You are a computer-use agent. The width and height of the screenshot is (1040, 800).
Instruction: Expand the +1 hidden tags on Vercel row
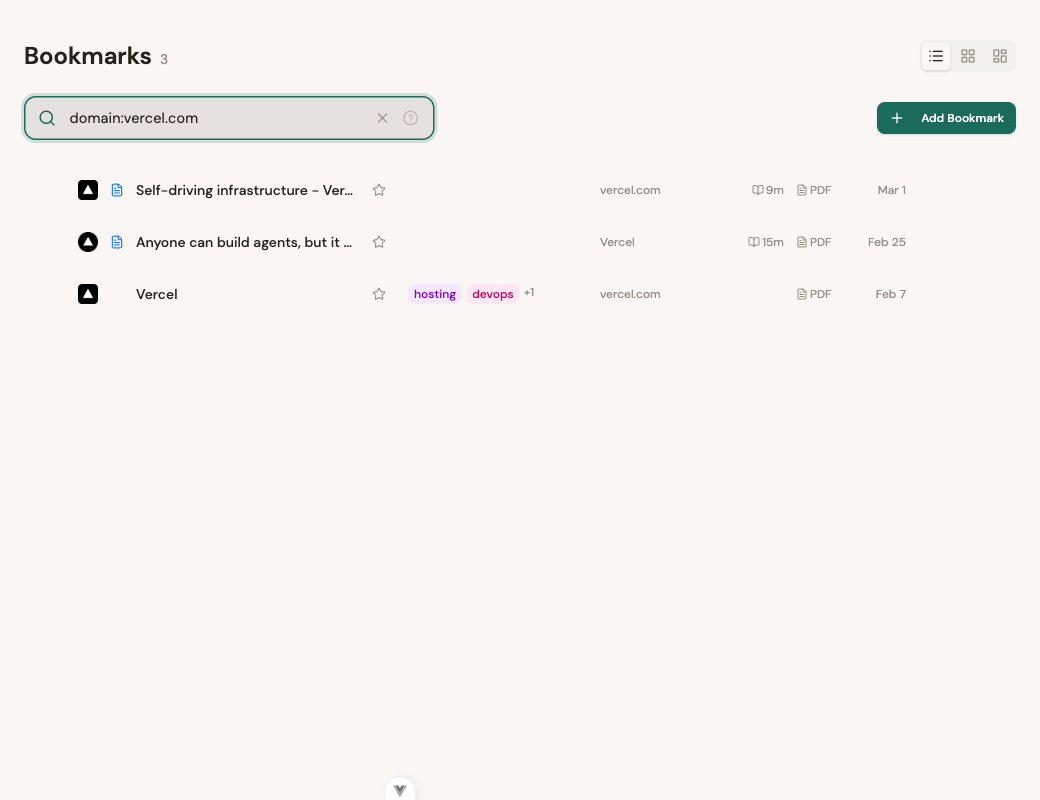529,293
